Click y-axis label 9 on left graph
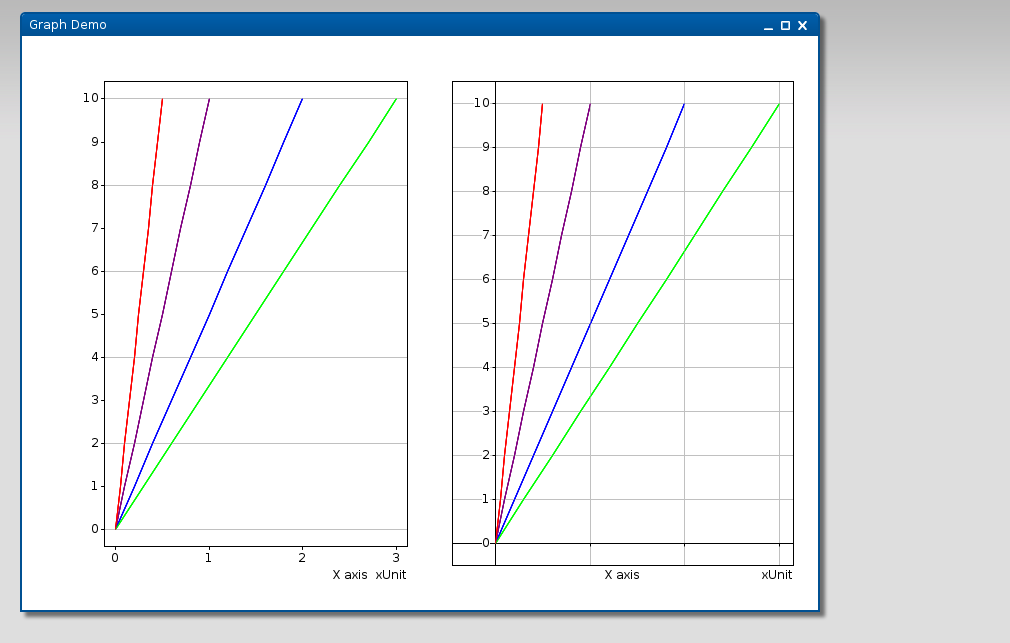 (95, 142)
